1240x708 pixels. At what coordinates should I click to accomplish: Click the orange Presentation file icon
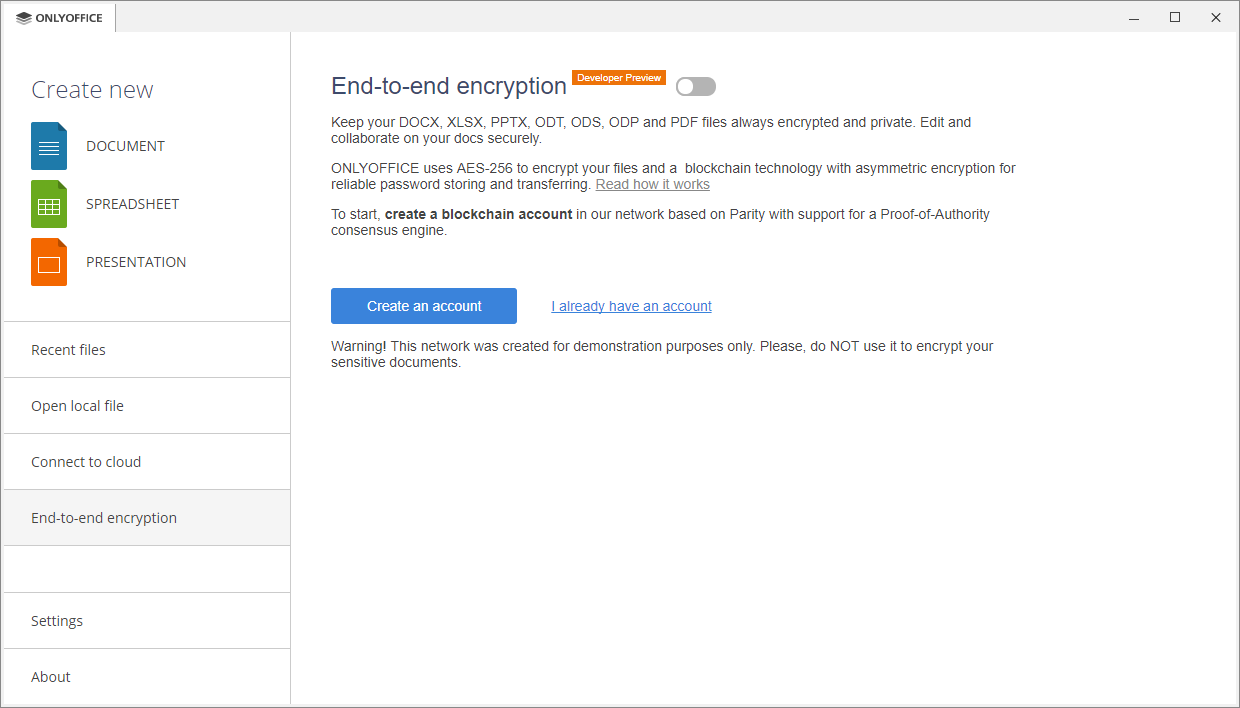click(x=49, y=262)
